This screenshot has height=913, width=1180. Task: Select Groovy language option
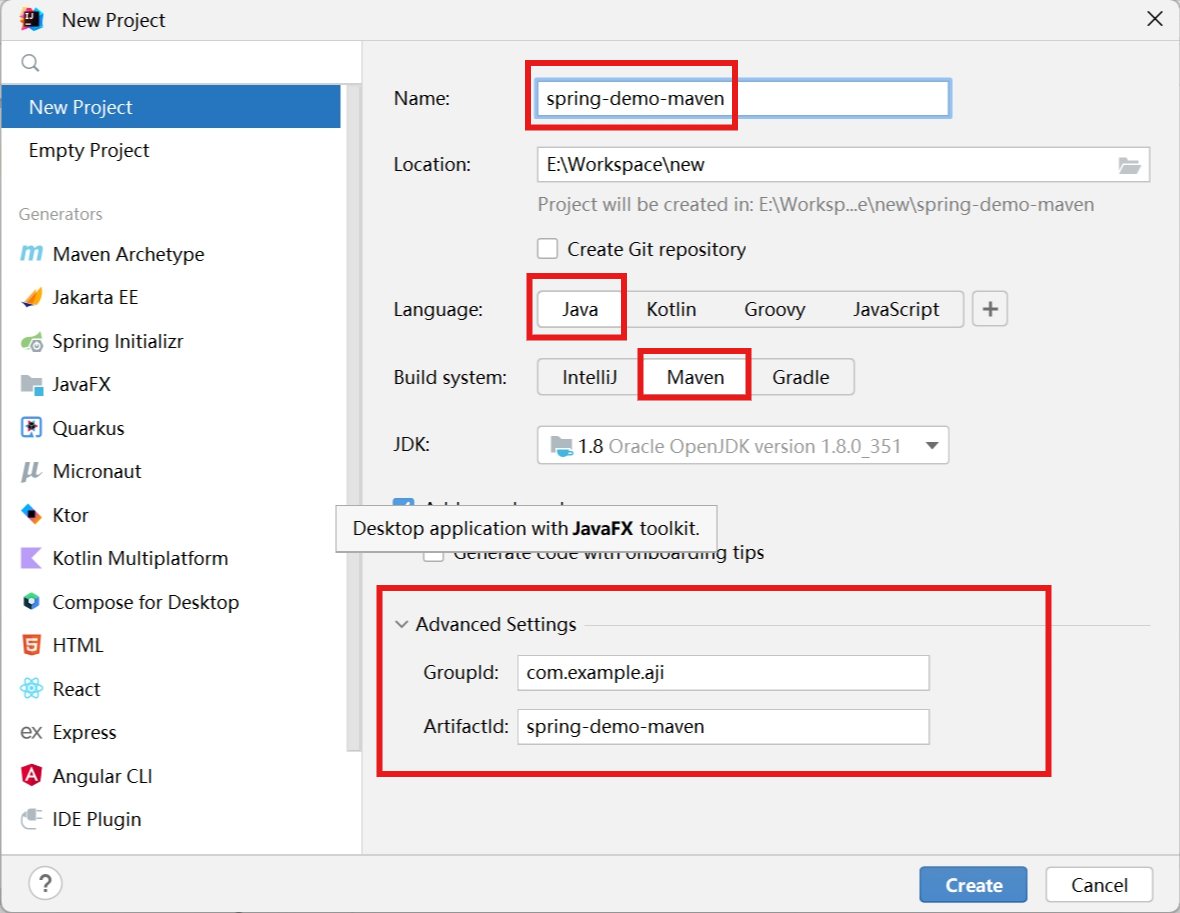774,309
